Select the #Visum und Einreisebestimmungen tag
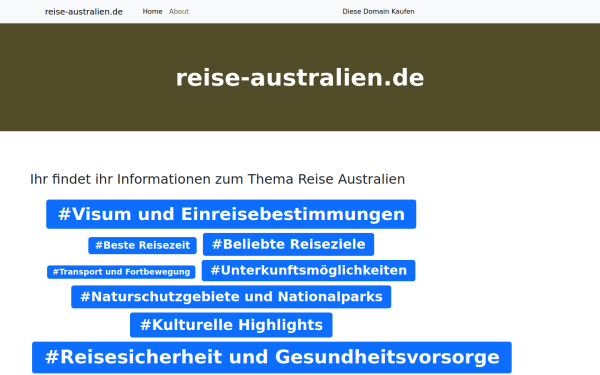 pos(231,214)
